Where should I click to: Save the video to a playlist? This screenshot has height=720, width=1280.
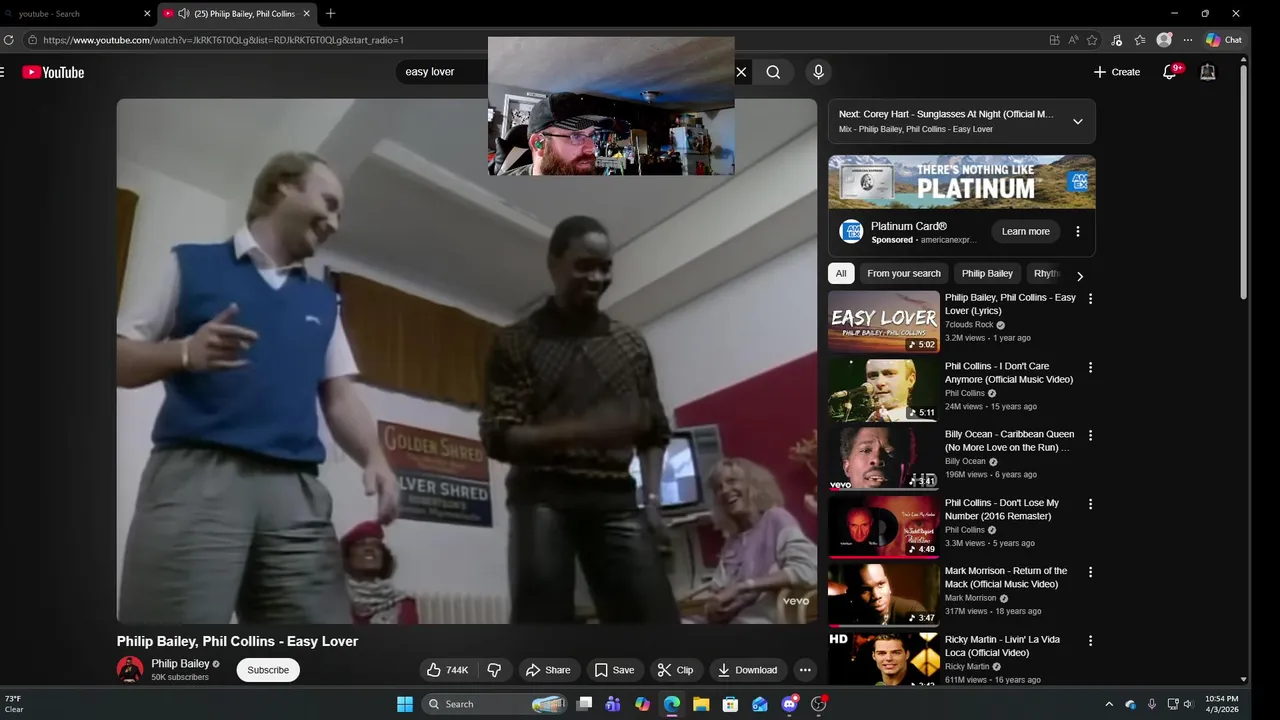[x=614, y=670]
